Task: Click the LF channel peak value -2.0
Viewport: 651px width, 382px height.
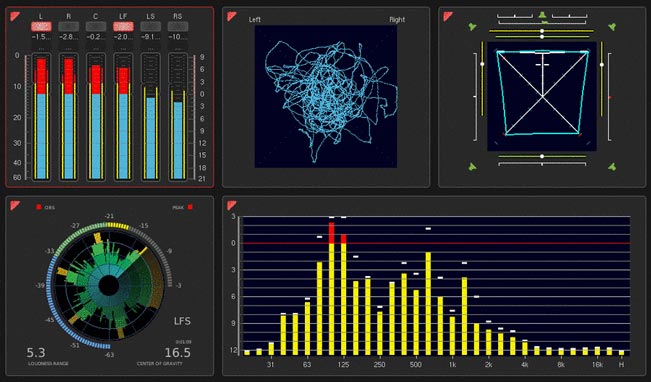Action: [x=123, y=37]
